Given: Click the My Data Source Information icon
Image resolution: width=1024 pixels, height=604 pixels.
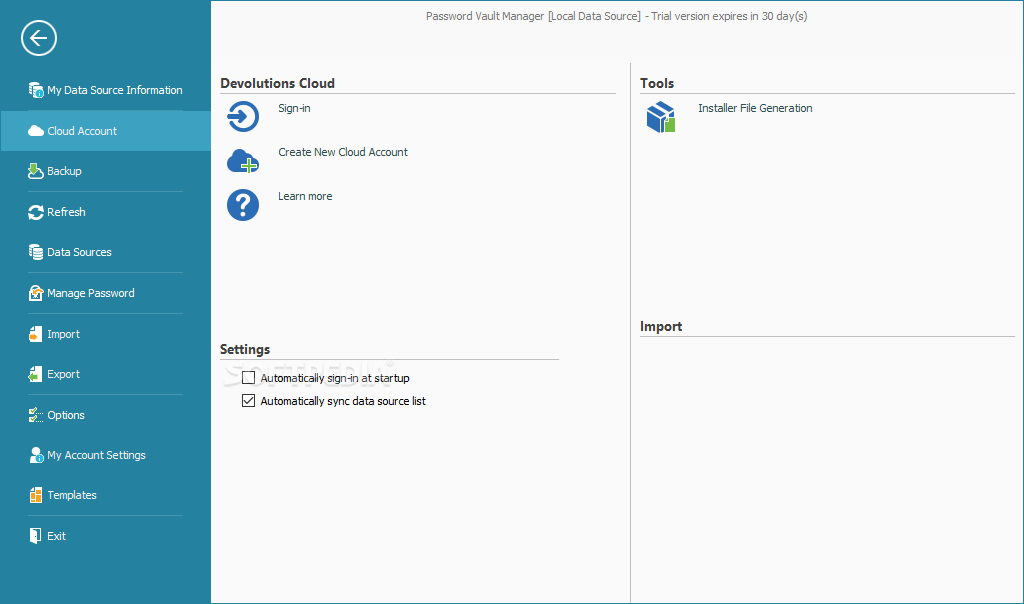Looking at the screenshot, I should [x=36, y=90].
